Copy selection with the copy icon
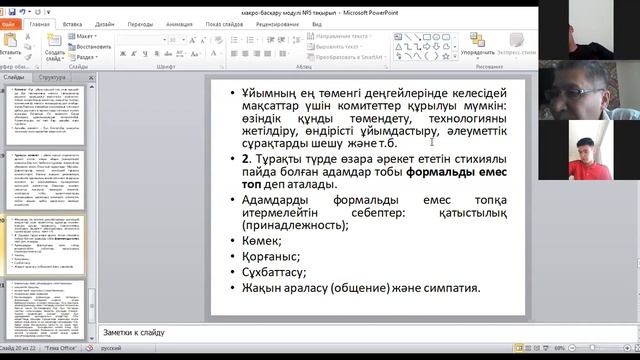 click(x=28, y=47)
